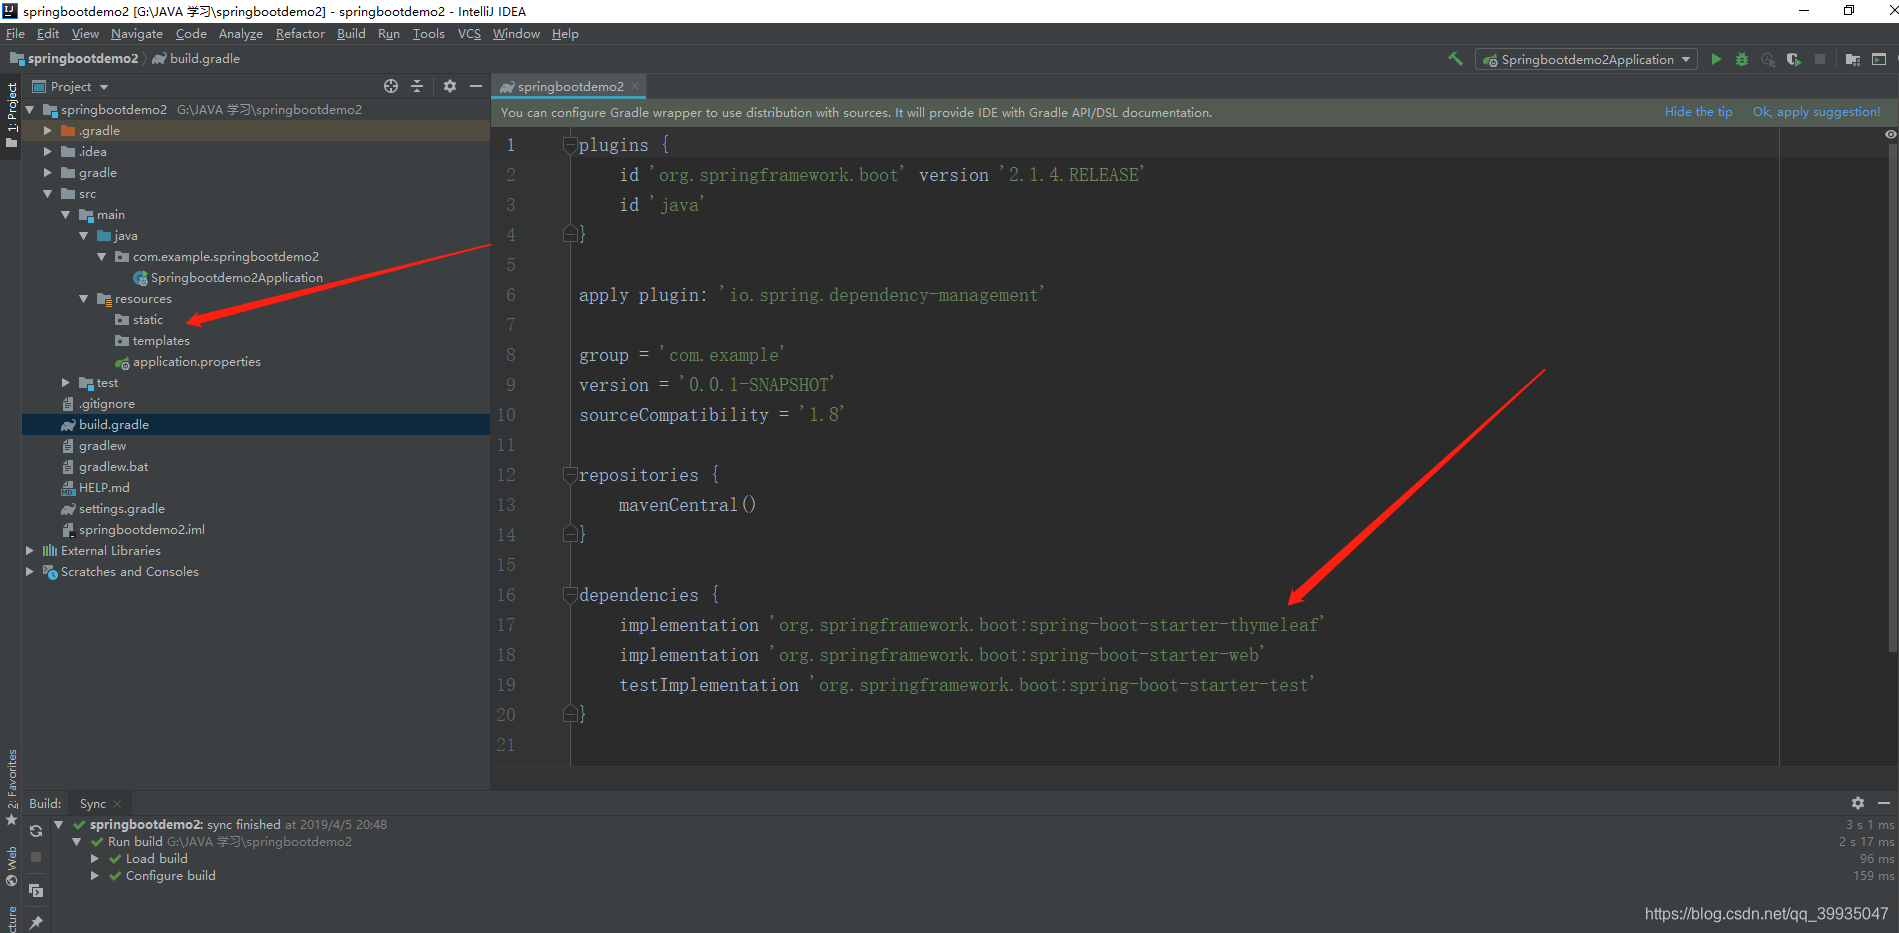Expand the gradle folder node

[x=47, y=173]
